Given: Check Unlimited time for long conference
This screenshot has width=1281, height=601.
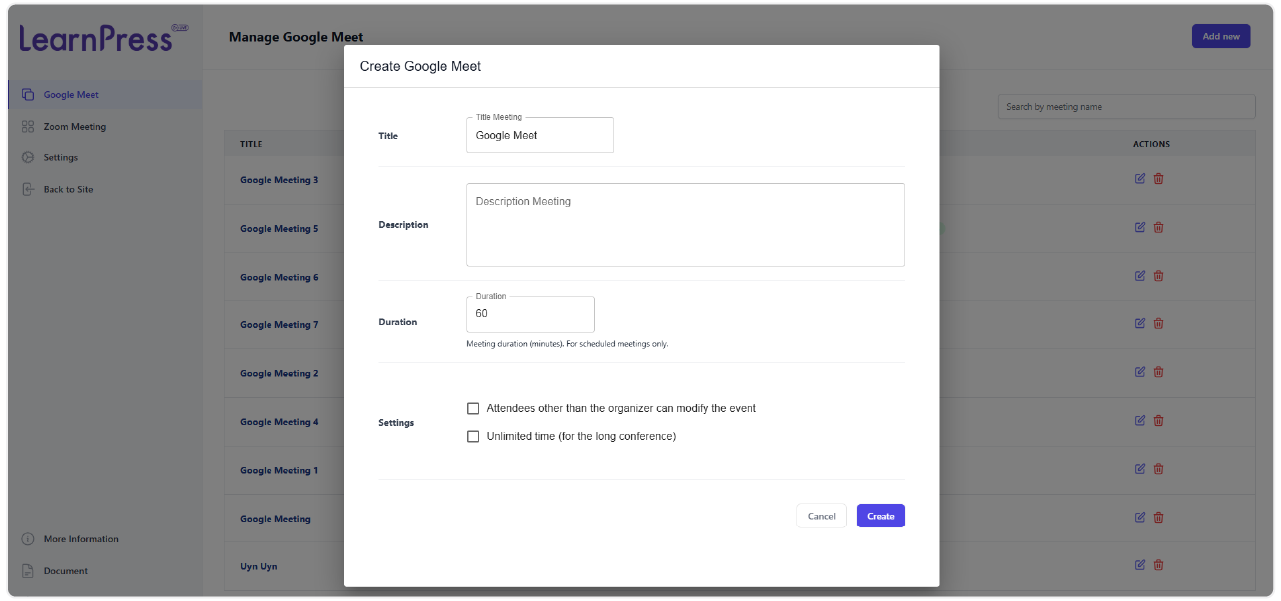Looking at the screenshot, I should click(474, 437).
